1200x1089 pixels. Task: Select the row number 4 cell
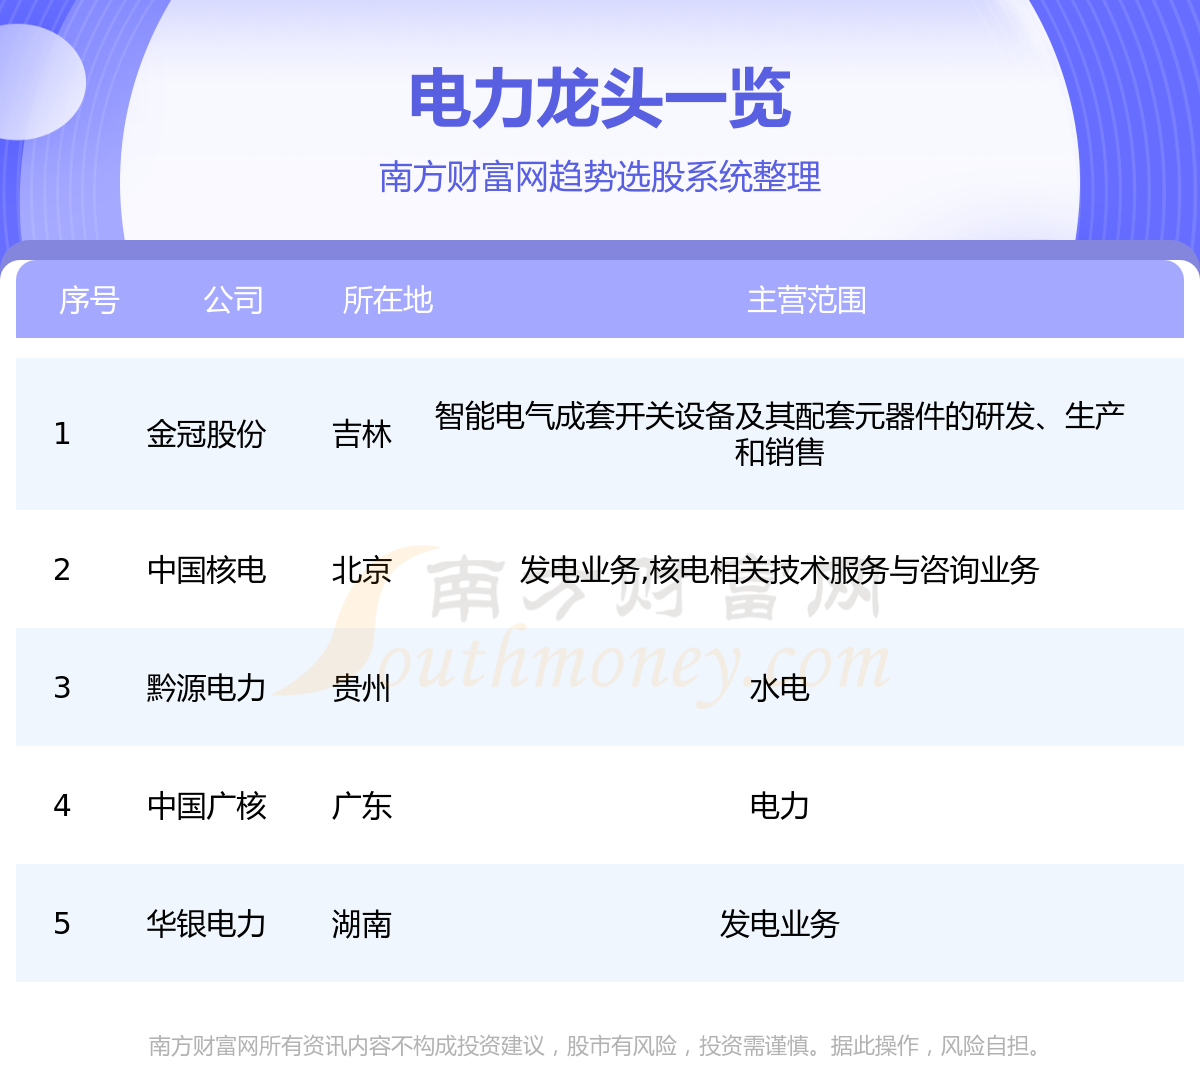pos(62,806)
